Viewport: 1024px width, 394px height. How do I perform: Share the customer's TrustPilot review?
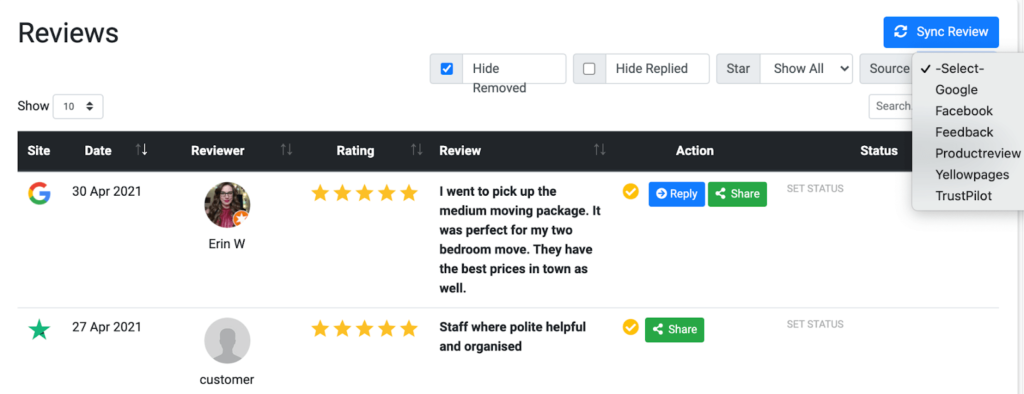point(675,329)
